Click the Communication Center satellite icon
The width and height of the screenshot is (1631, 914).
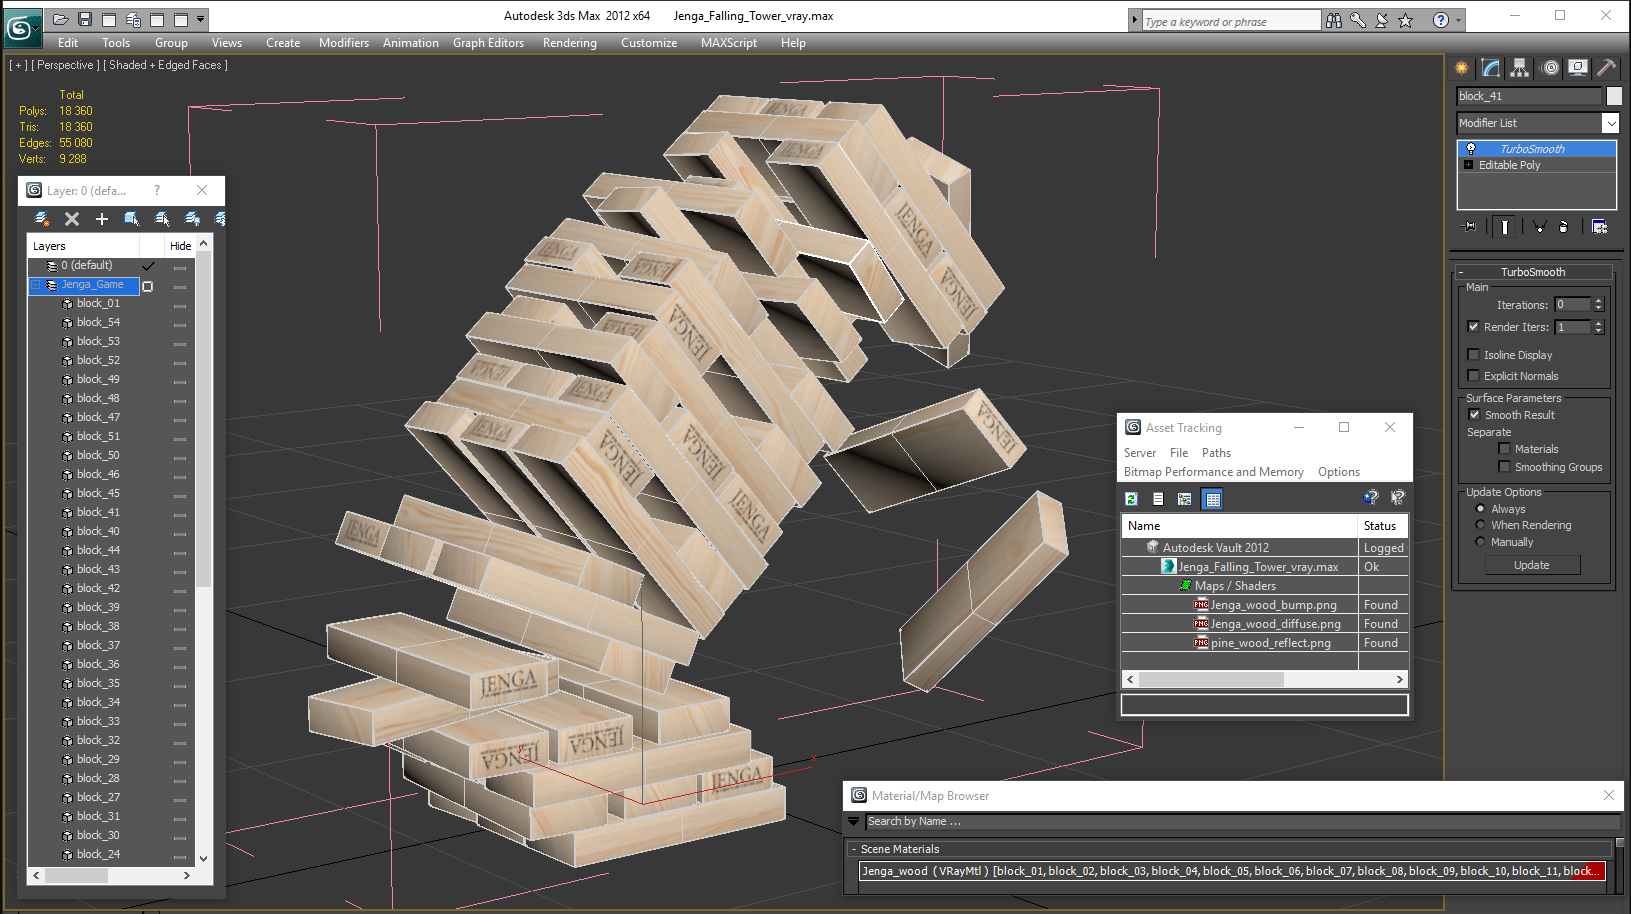pos(1382,20)
